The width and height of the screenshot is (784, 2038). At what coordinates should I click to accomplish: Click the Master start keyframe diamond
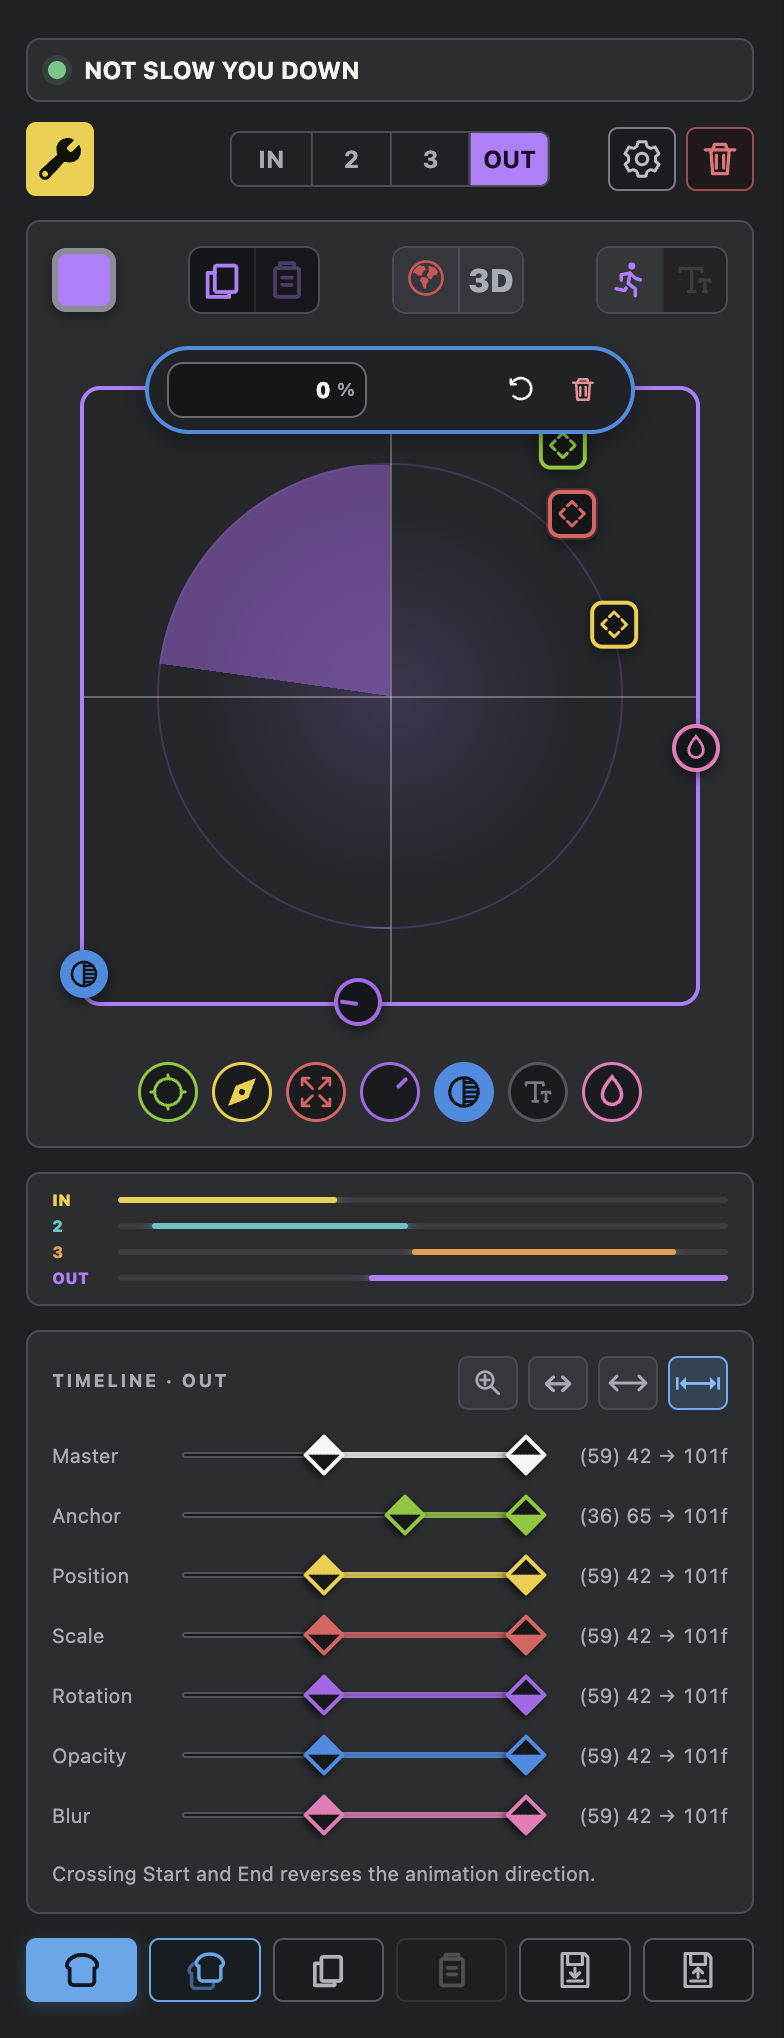point(324,1455)
